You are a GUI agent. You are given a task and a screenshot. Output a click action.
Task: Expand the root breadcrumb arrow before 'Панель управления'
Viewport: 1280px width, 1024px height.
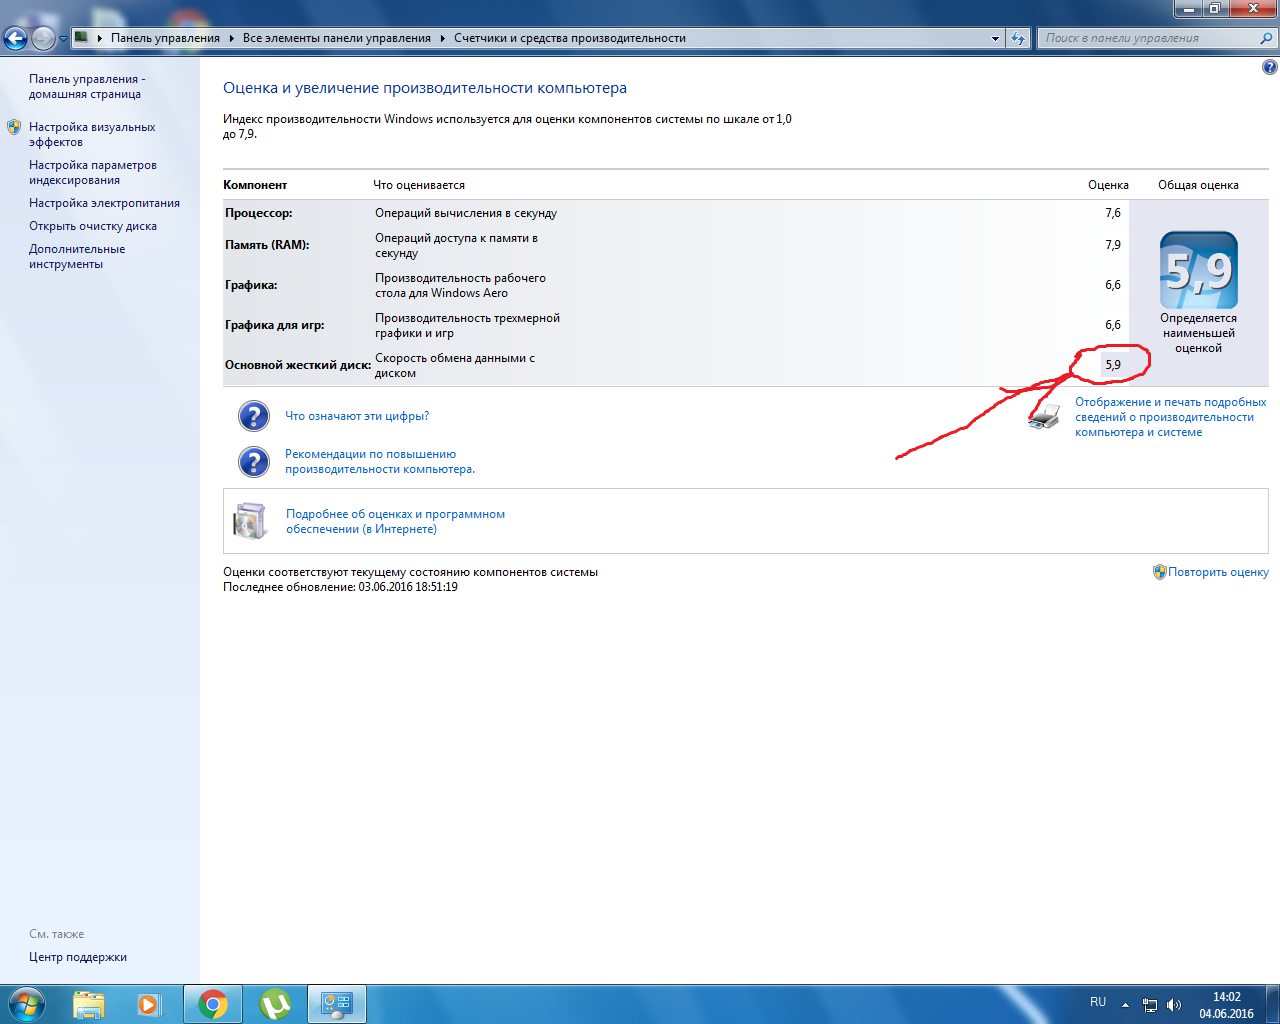pyautogui.click(x=100, y=38)
